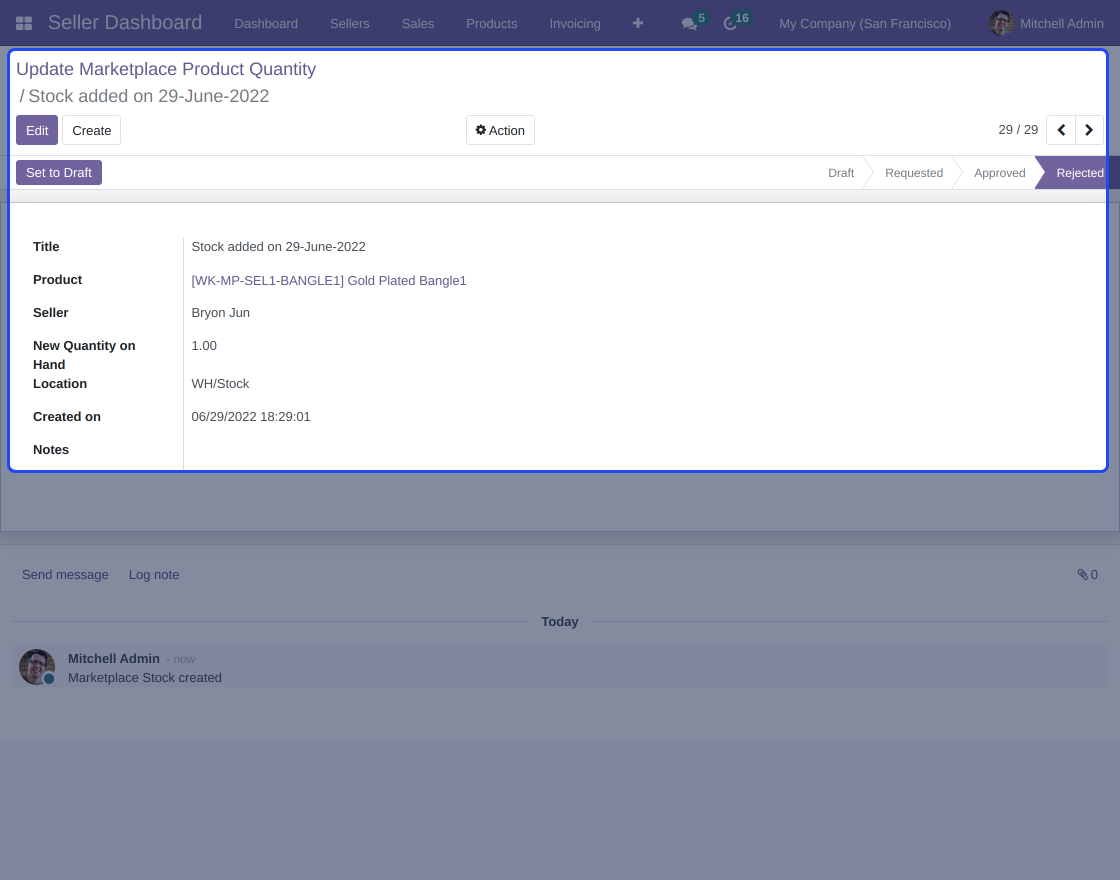The height and width of the screenshot is (880, 1120).
Task: Click quantity value '1.00'
Action: (x=204, y=346)
